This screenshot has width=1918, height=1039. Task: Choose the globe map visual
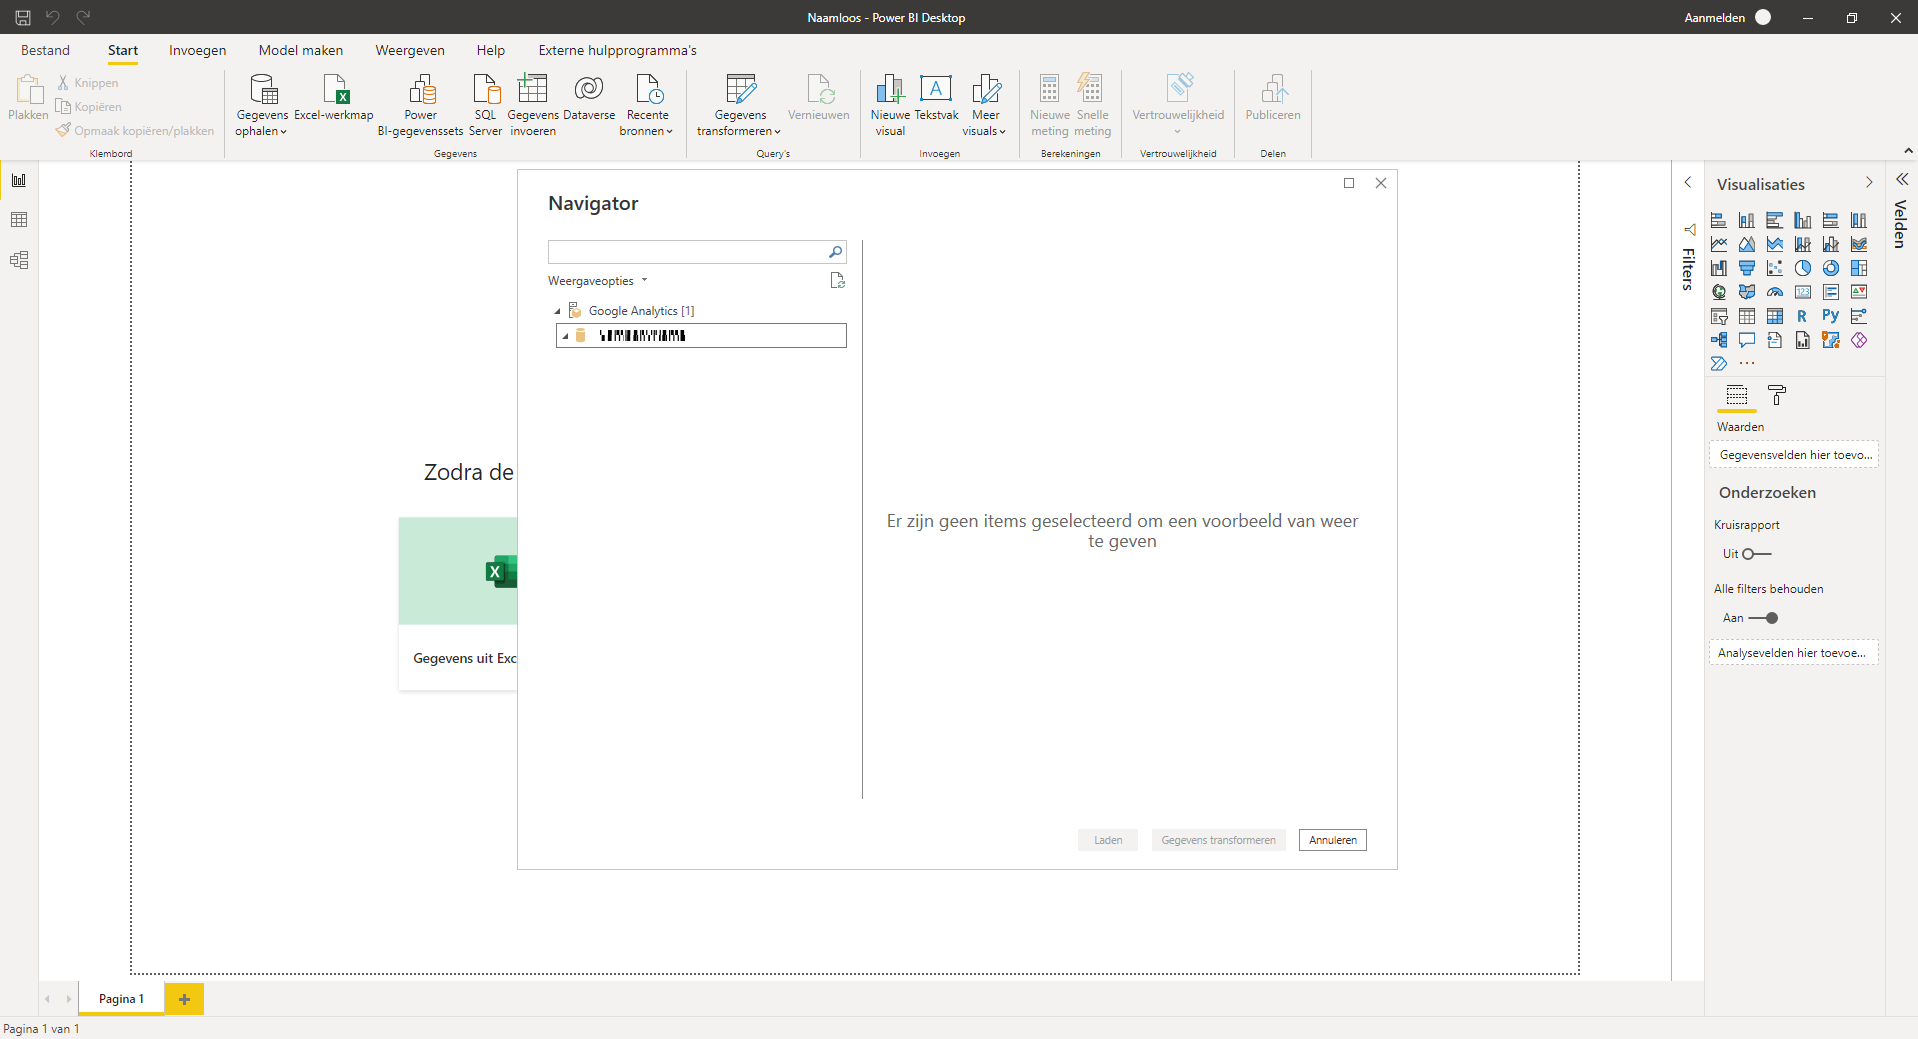(x=1719, y=292)
